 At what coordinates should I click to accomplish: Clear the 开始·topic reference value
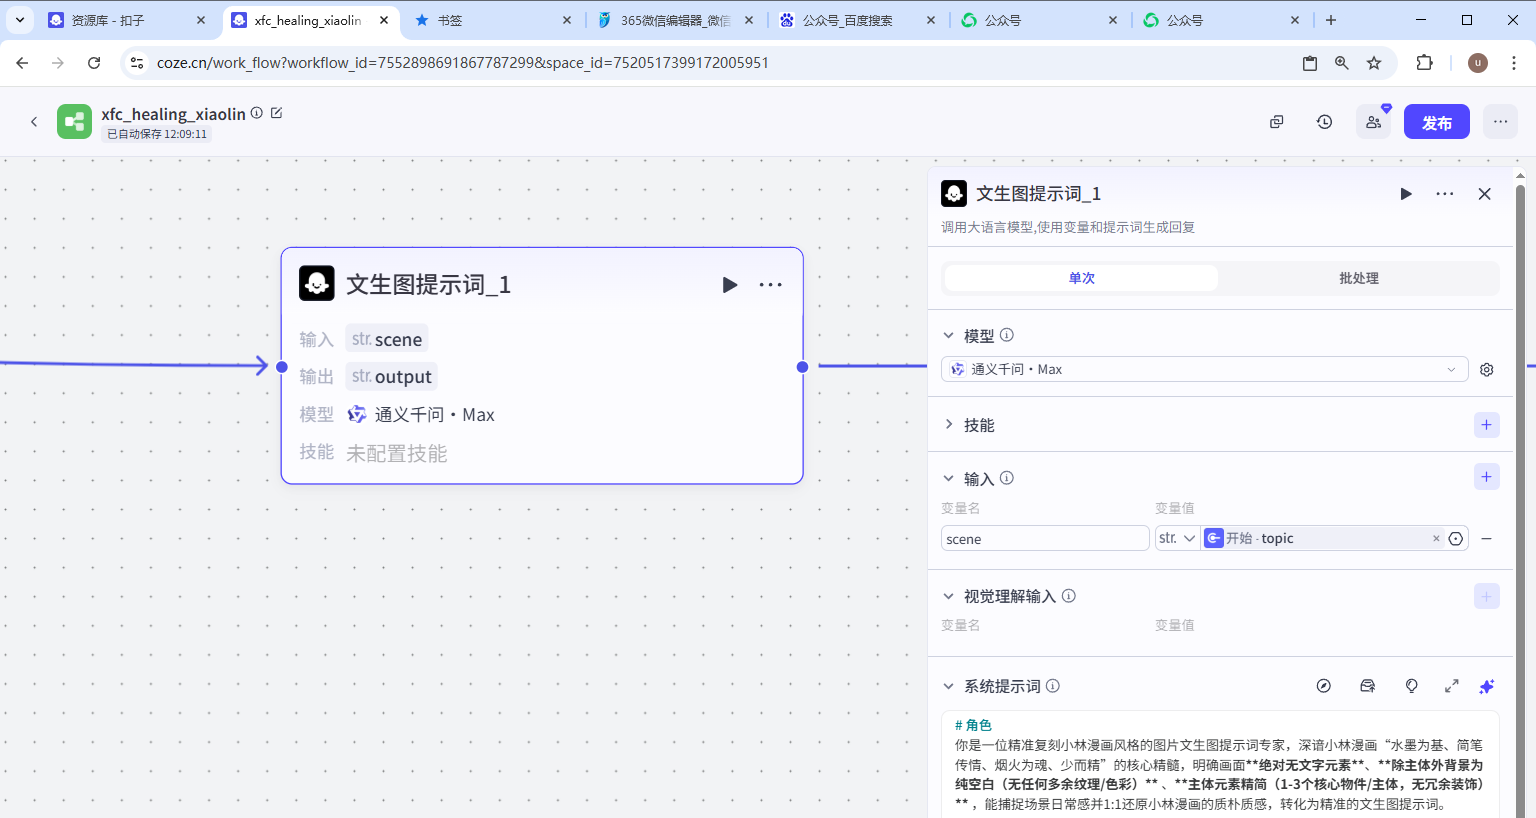tap(1437, 539)
